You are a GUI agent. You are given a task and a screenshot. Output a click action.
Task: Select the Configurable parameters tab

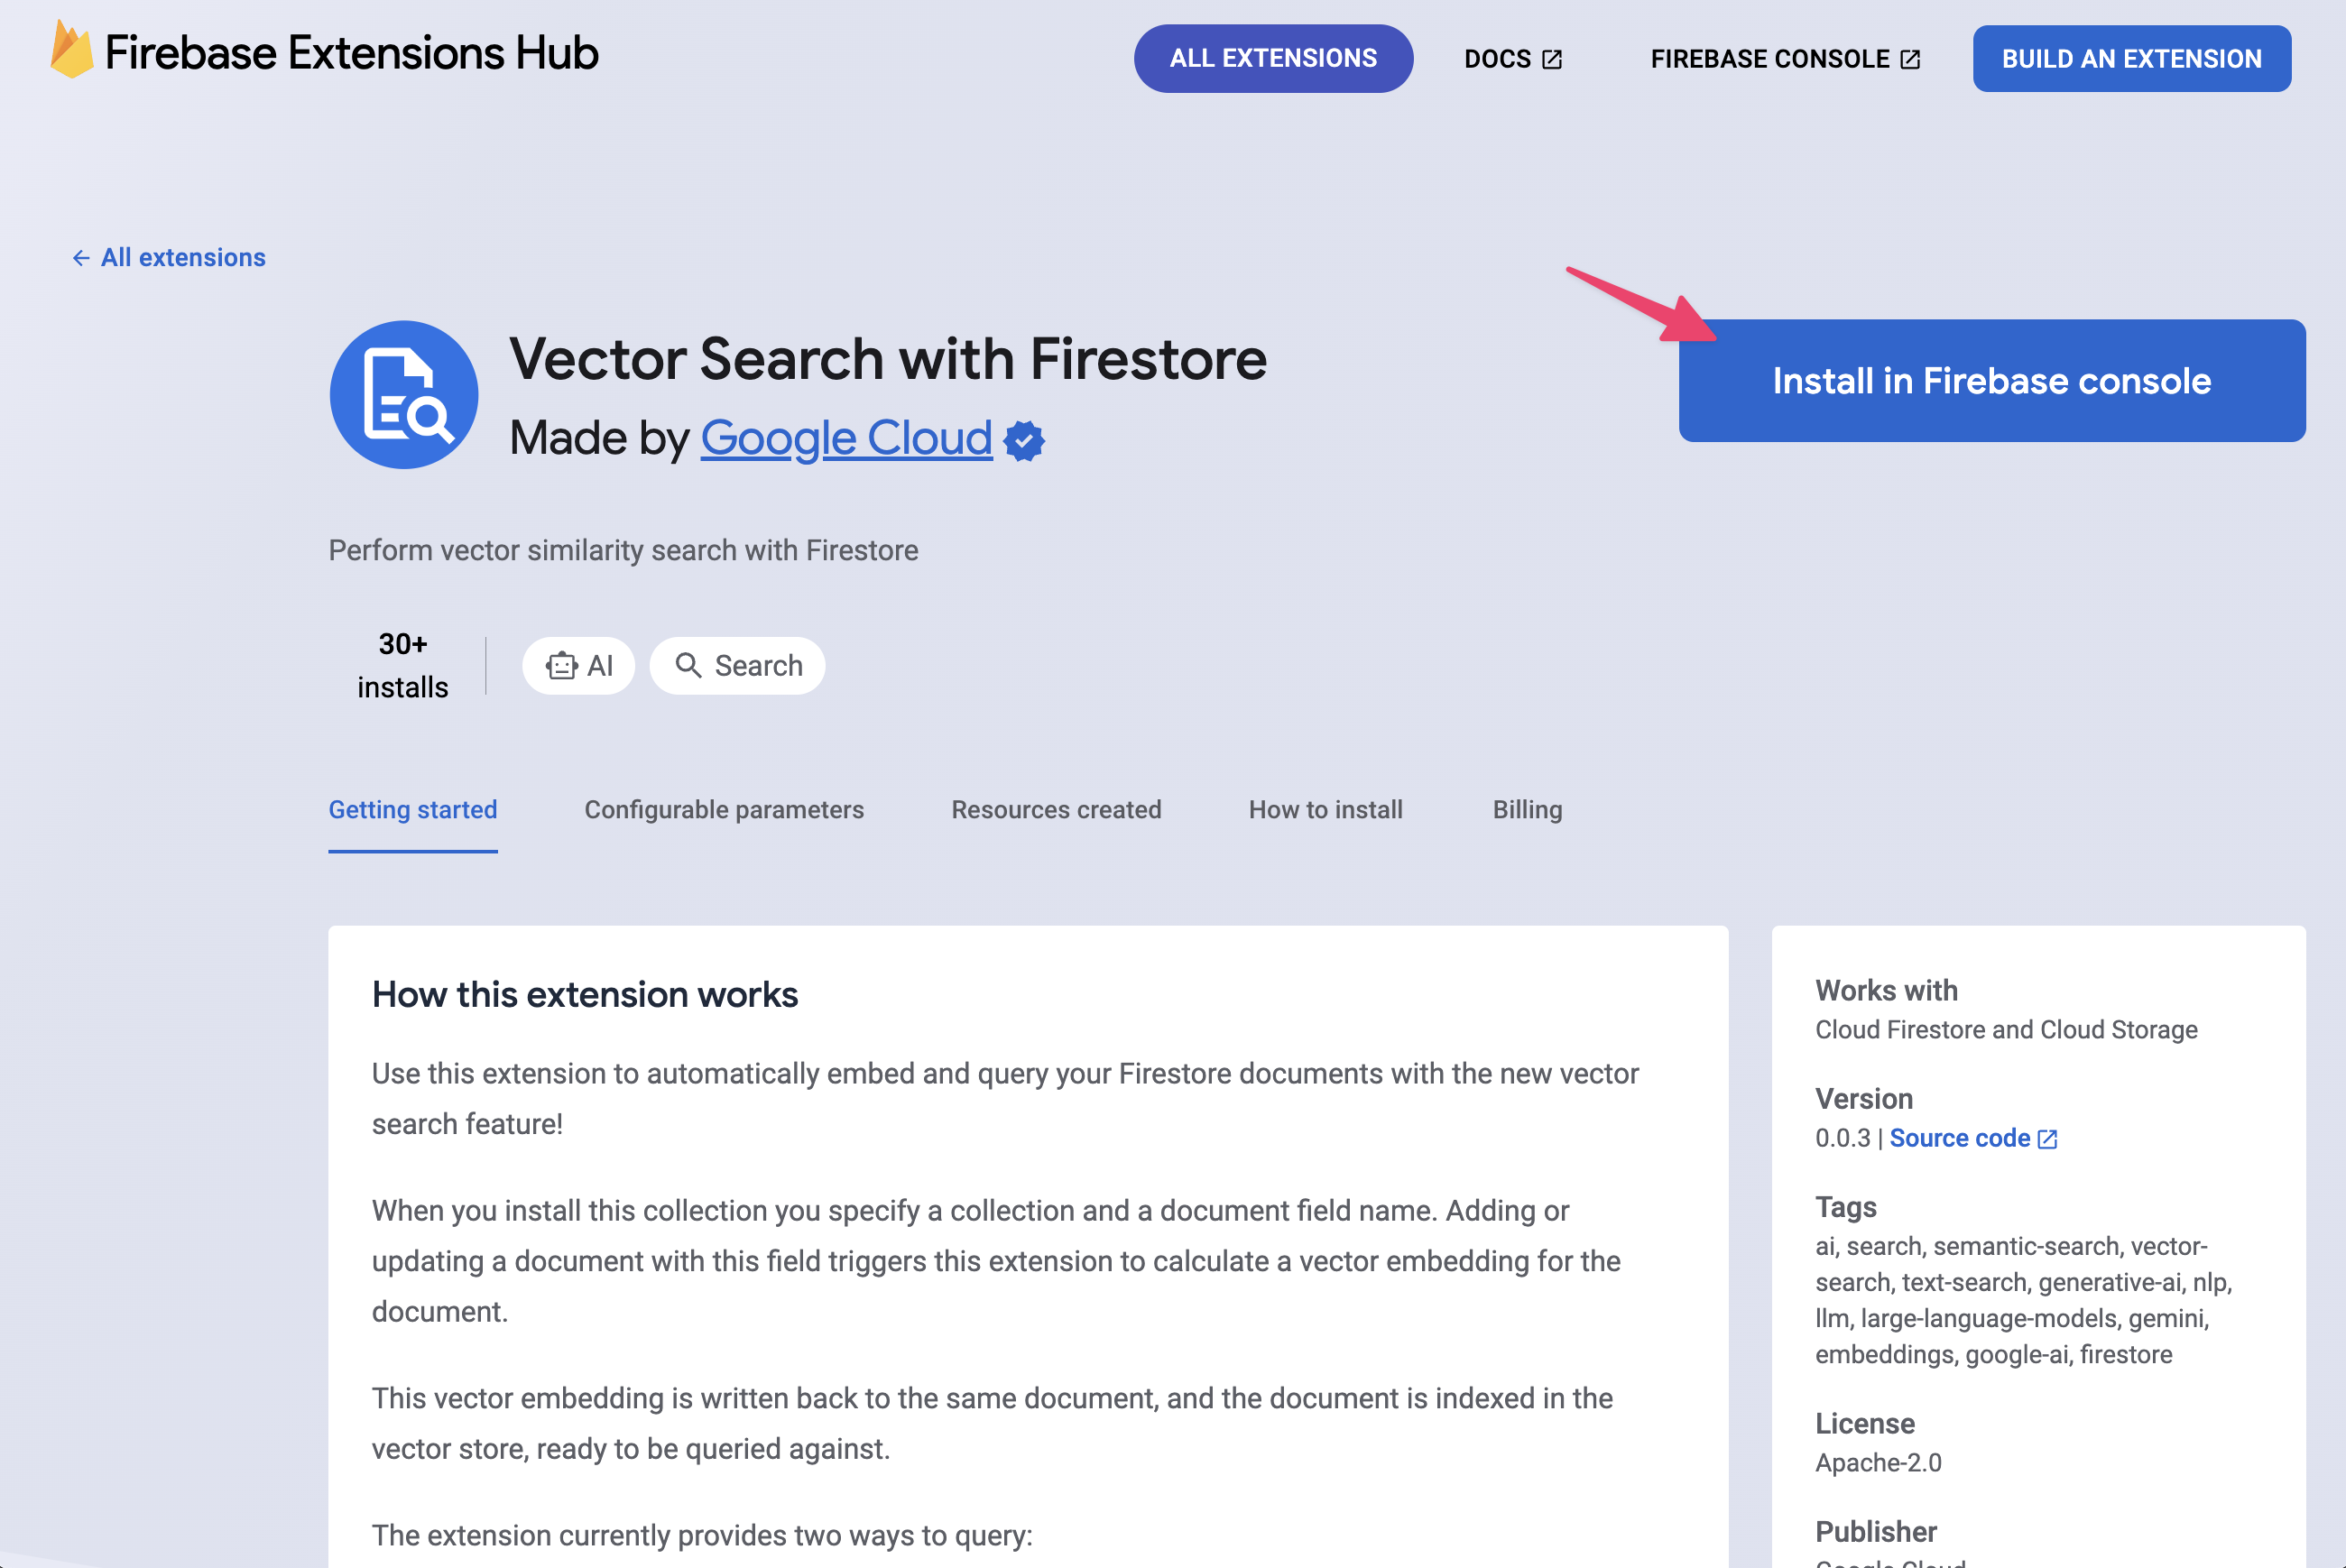point(723,808)
